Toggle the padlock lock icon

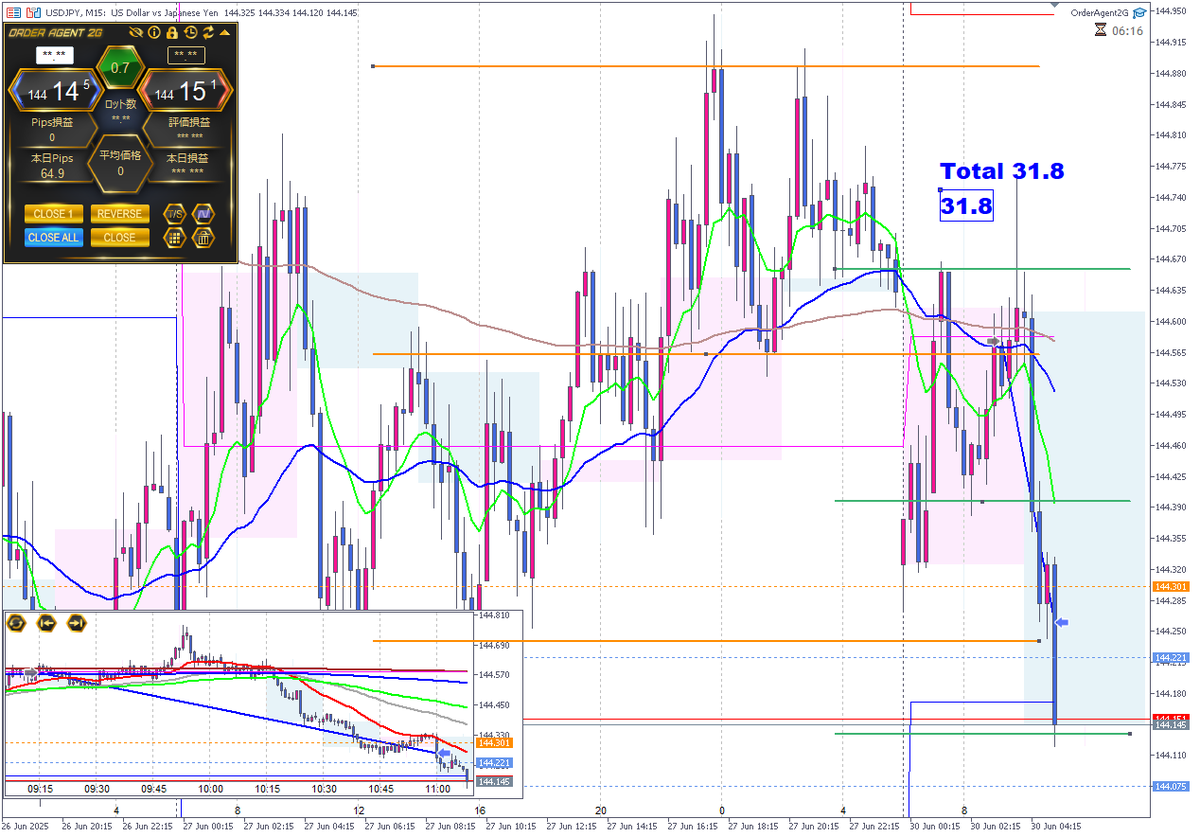tap(172, 32)
